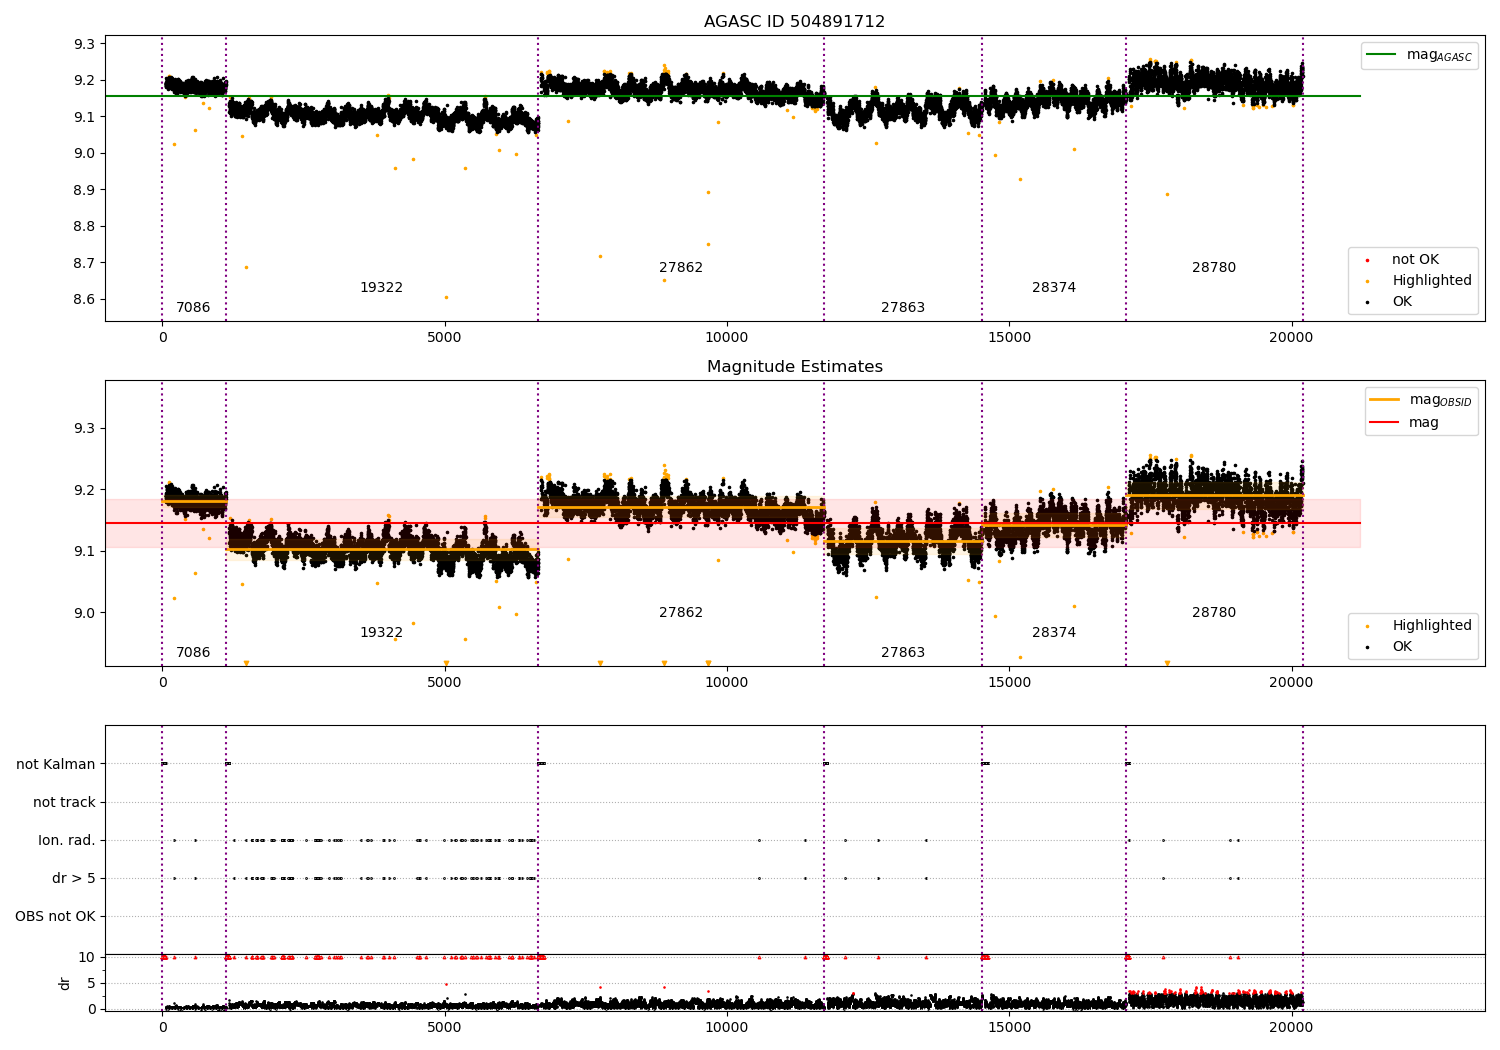This screenshot has height=1050, width=1500.
Task: Click the 'OBS not OK' axis label
Action: pyautogui.click(x=56, y=917)
